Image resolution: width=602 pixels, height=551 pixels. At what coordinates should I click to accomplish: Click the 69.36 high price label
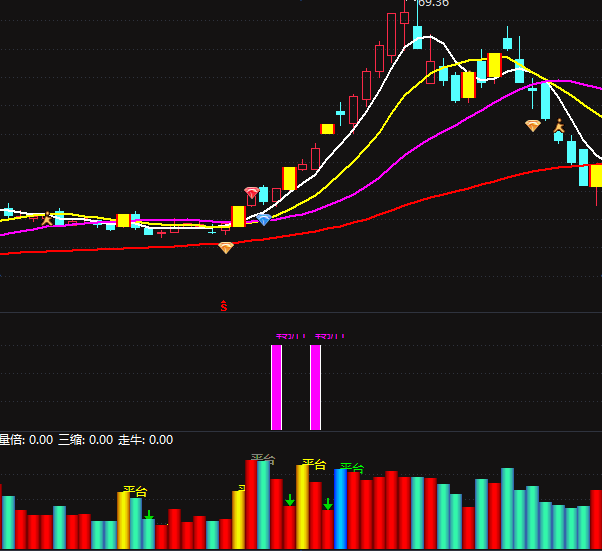433,3
